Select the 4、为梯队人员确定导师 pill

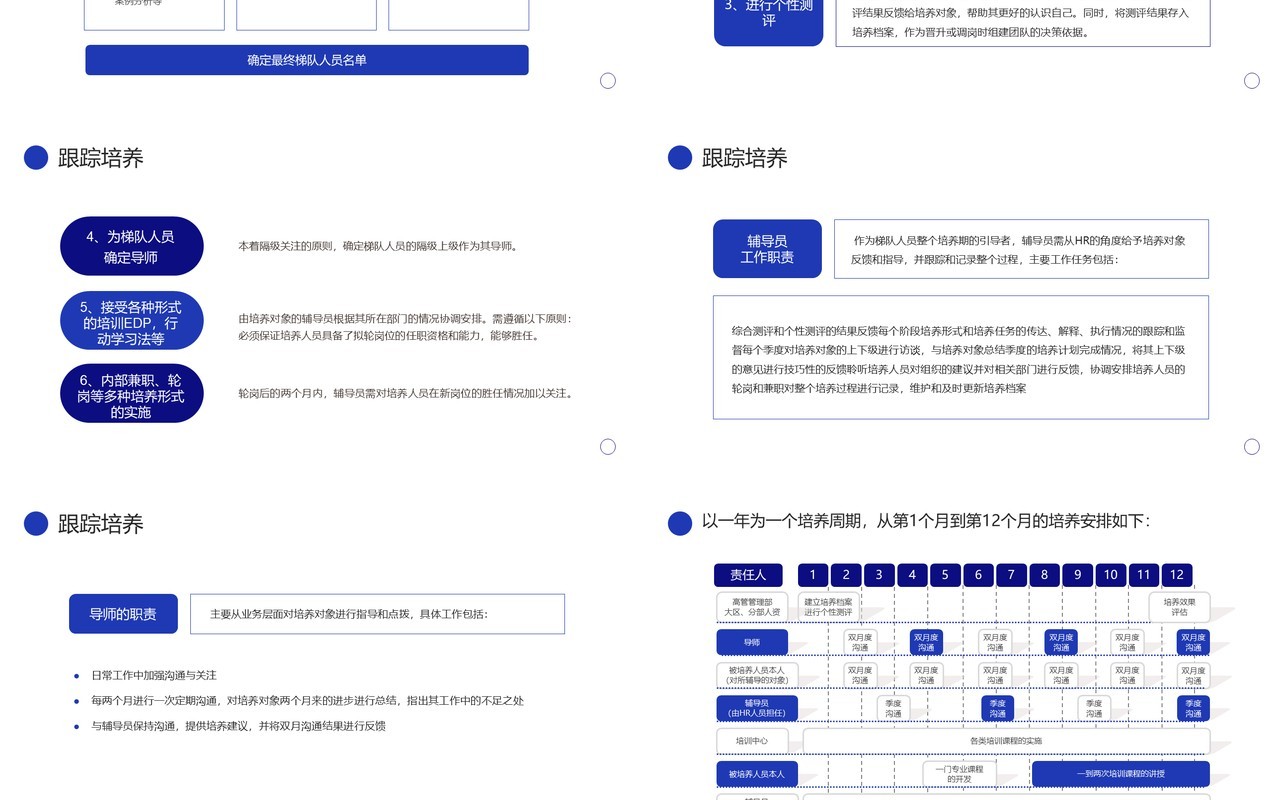pos(132,246)
